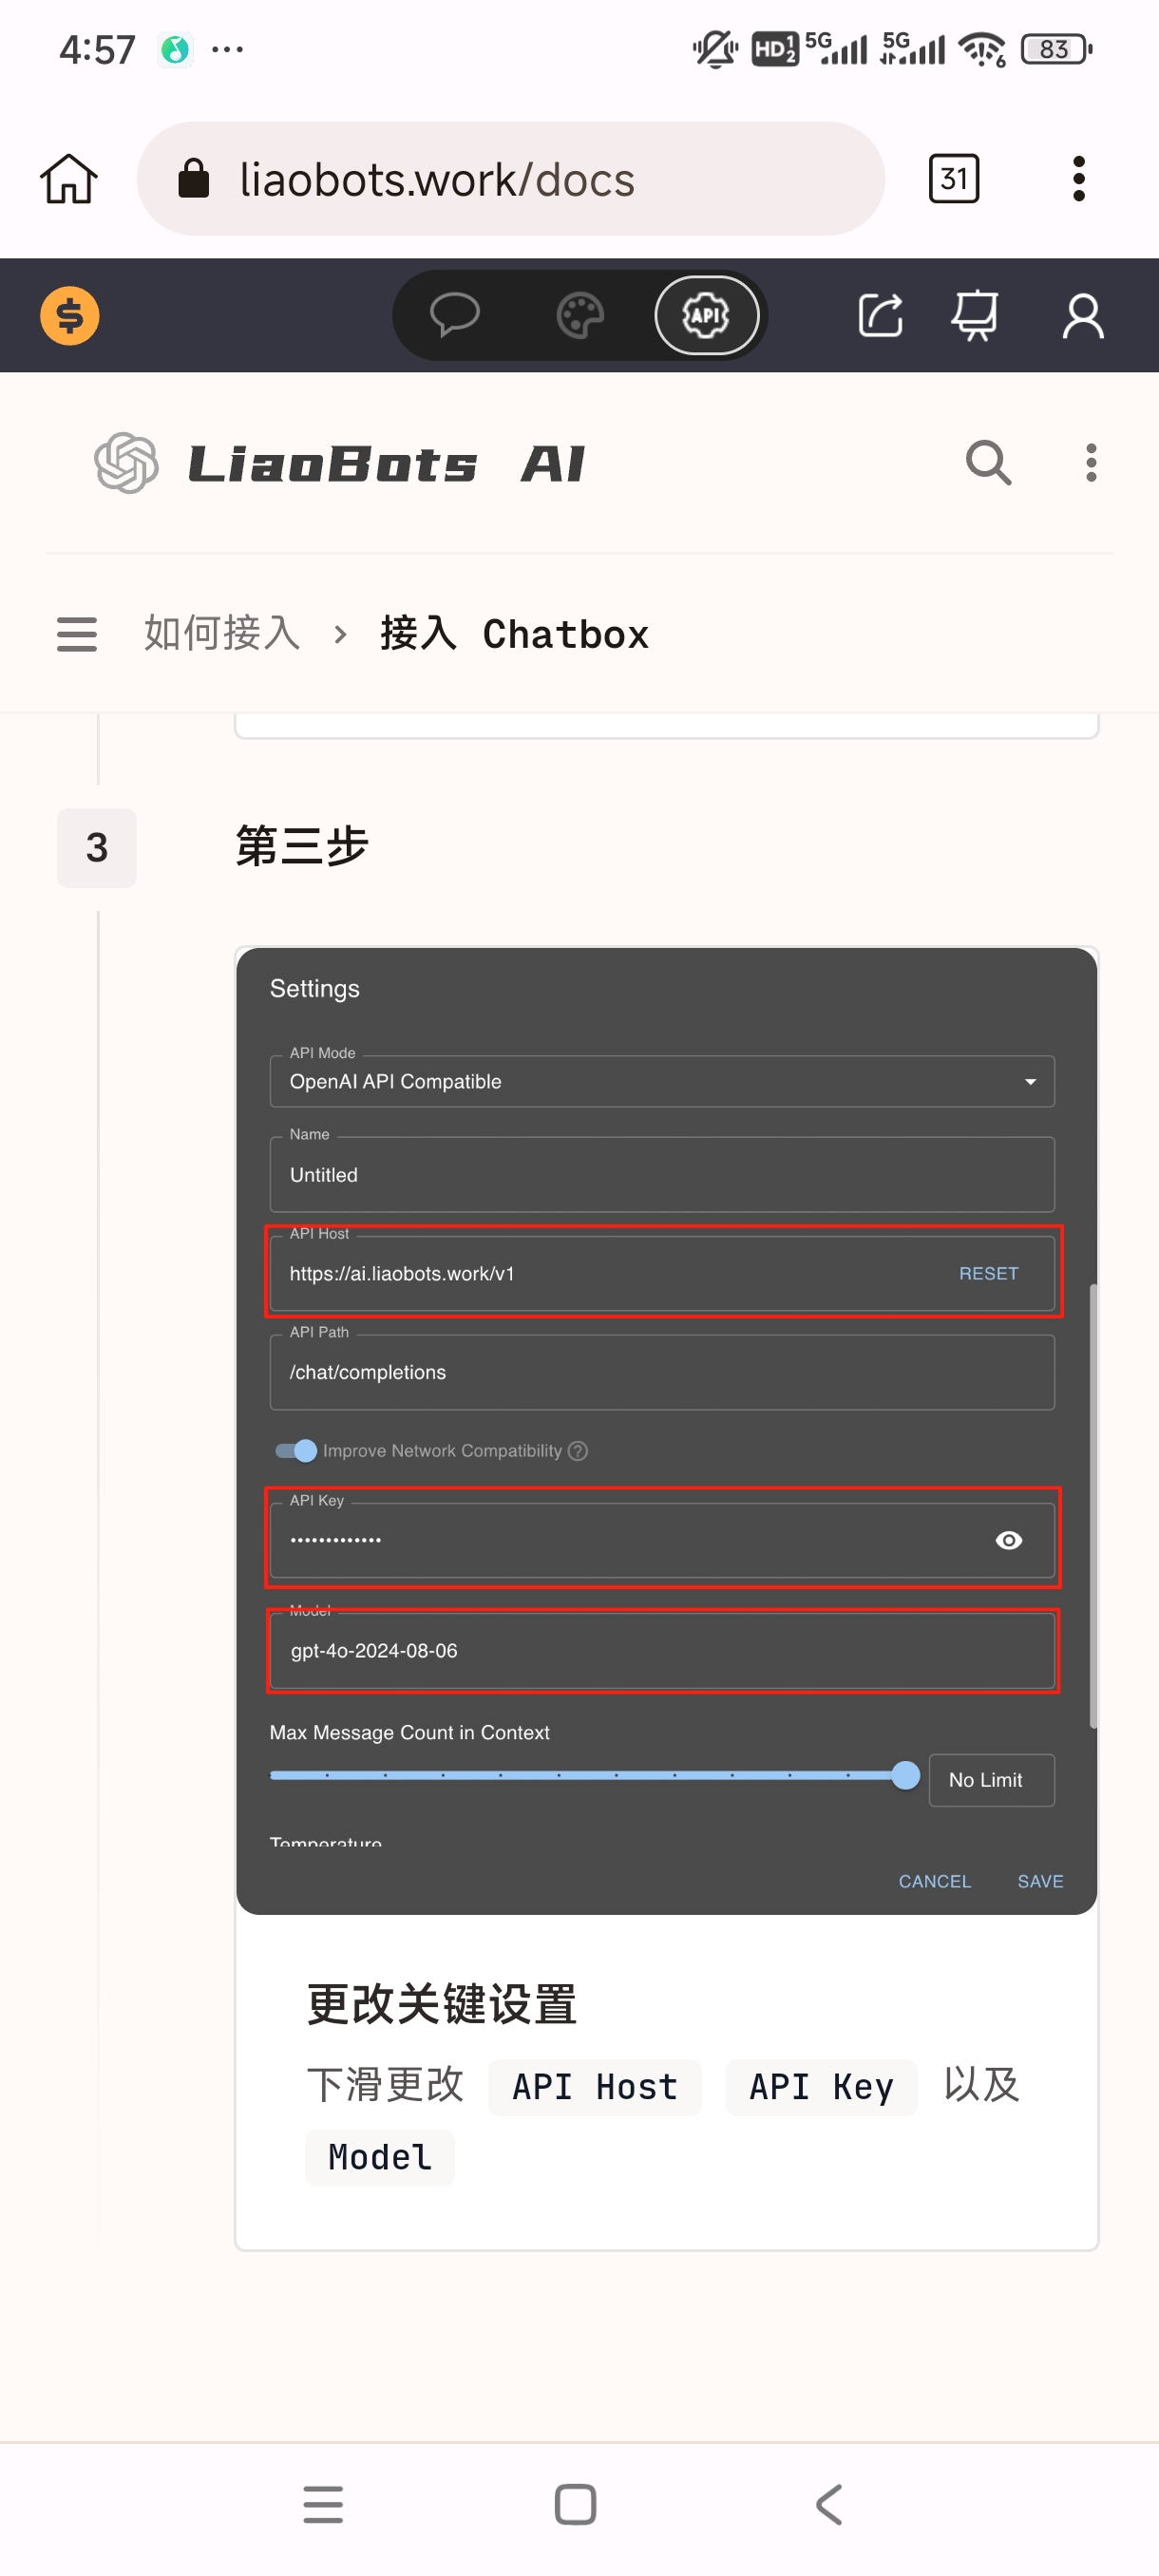
Task: Click the presentation board icon
Action: coord(974,316)
